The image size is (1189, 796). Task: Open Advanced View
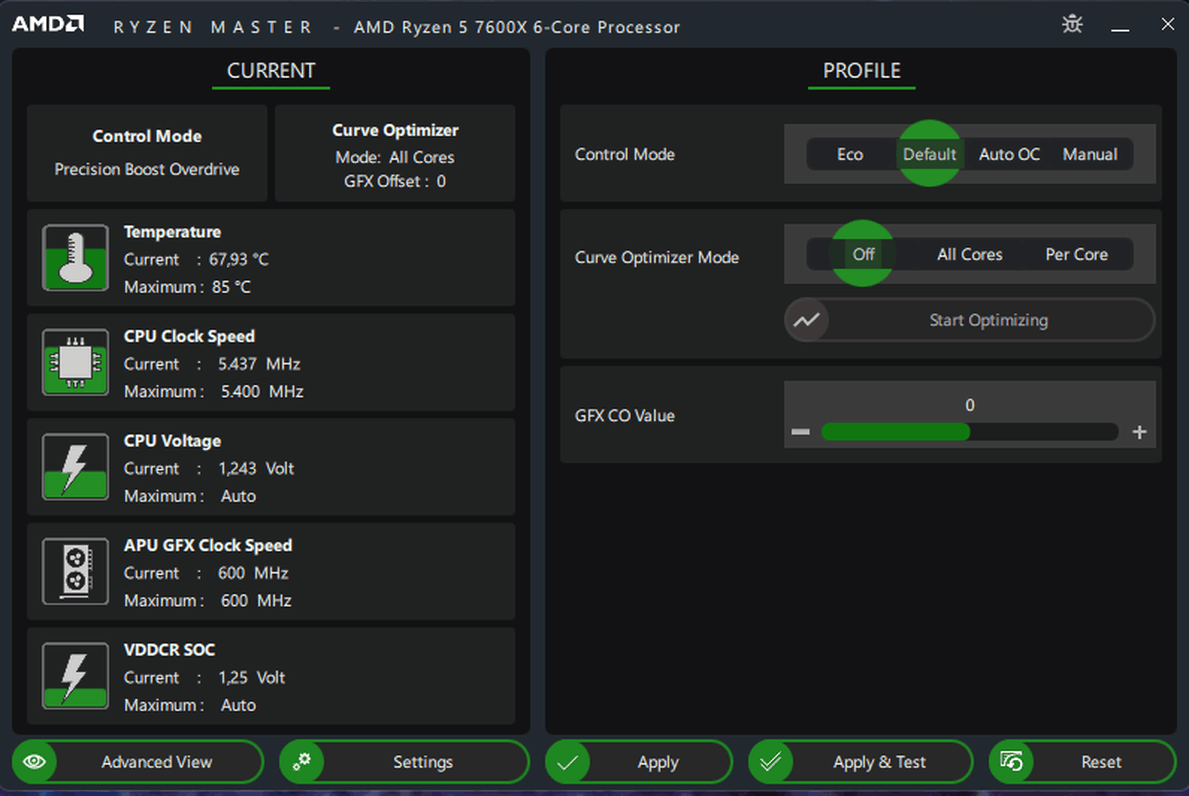138,762
